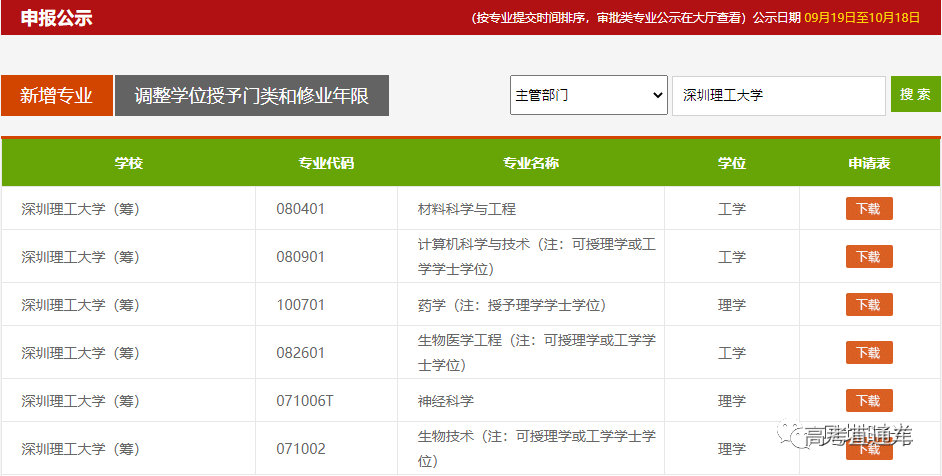Click 下载 for the 神经科学 major
The image size is (942, 476).
tap(868, 401)
